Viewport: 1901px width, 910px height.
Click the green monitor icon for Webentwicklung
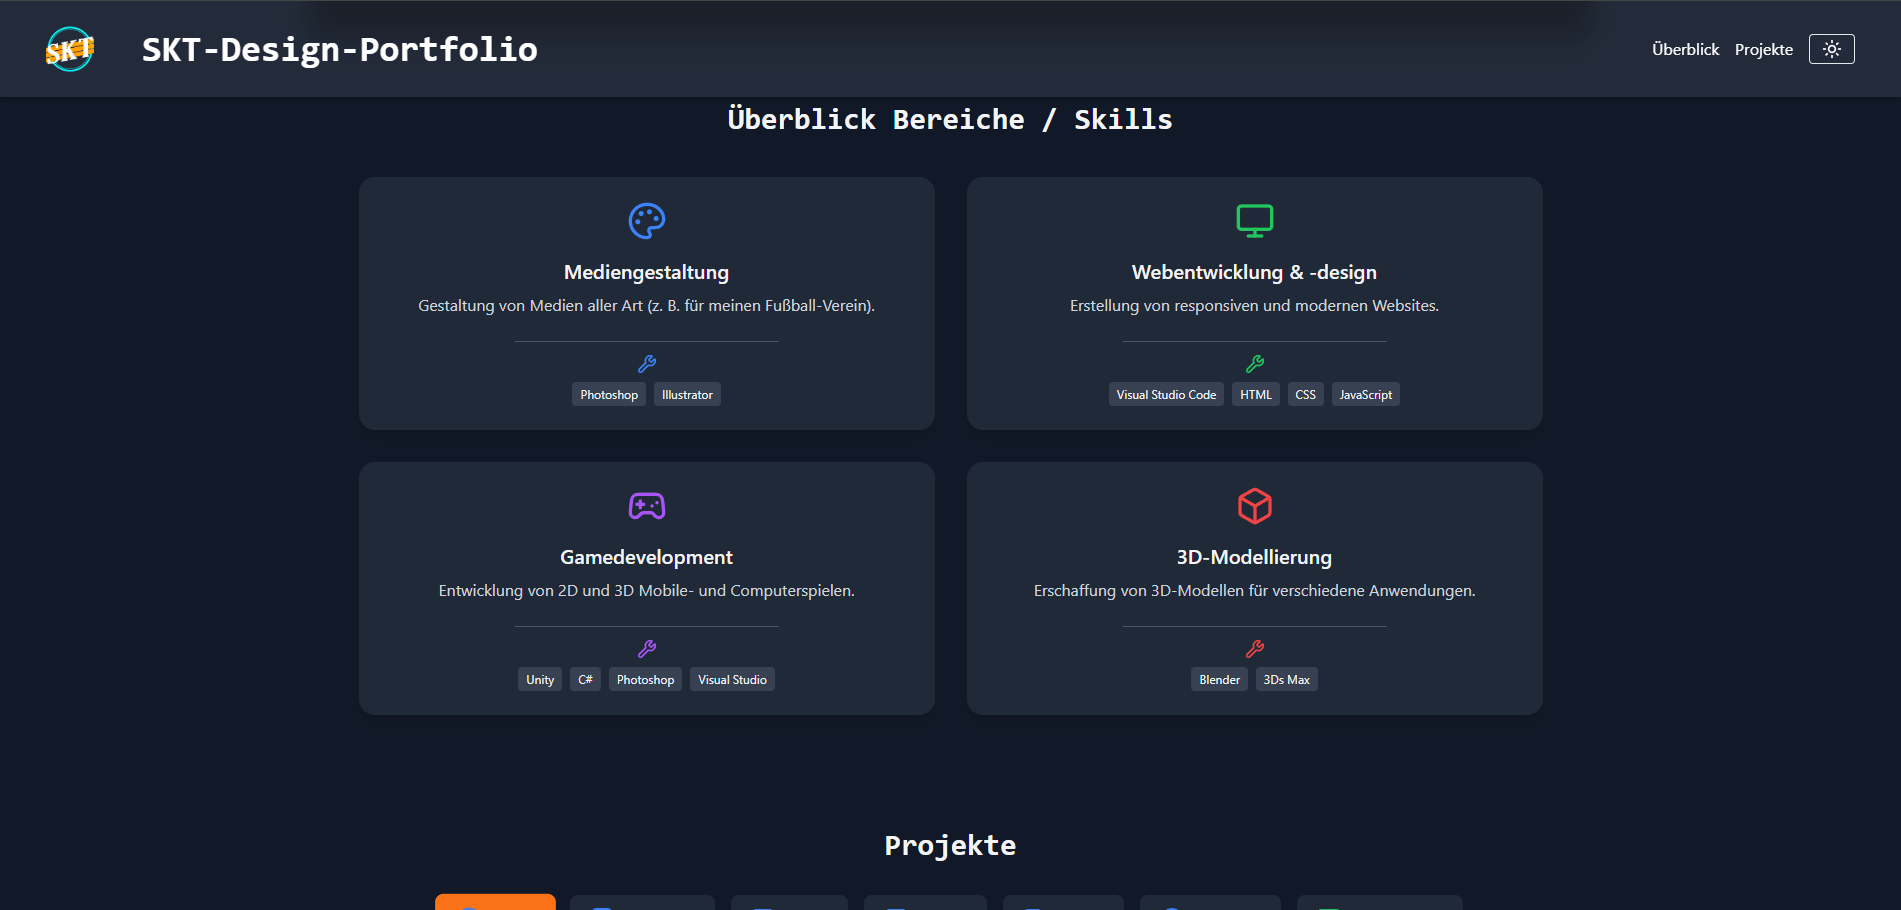1254,221
